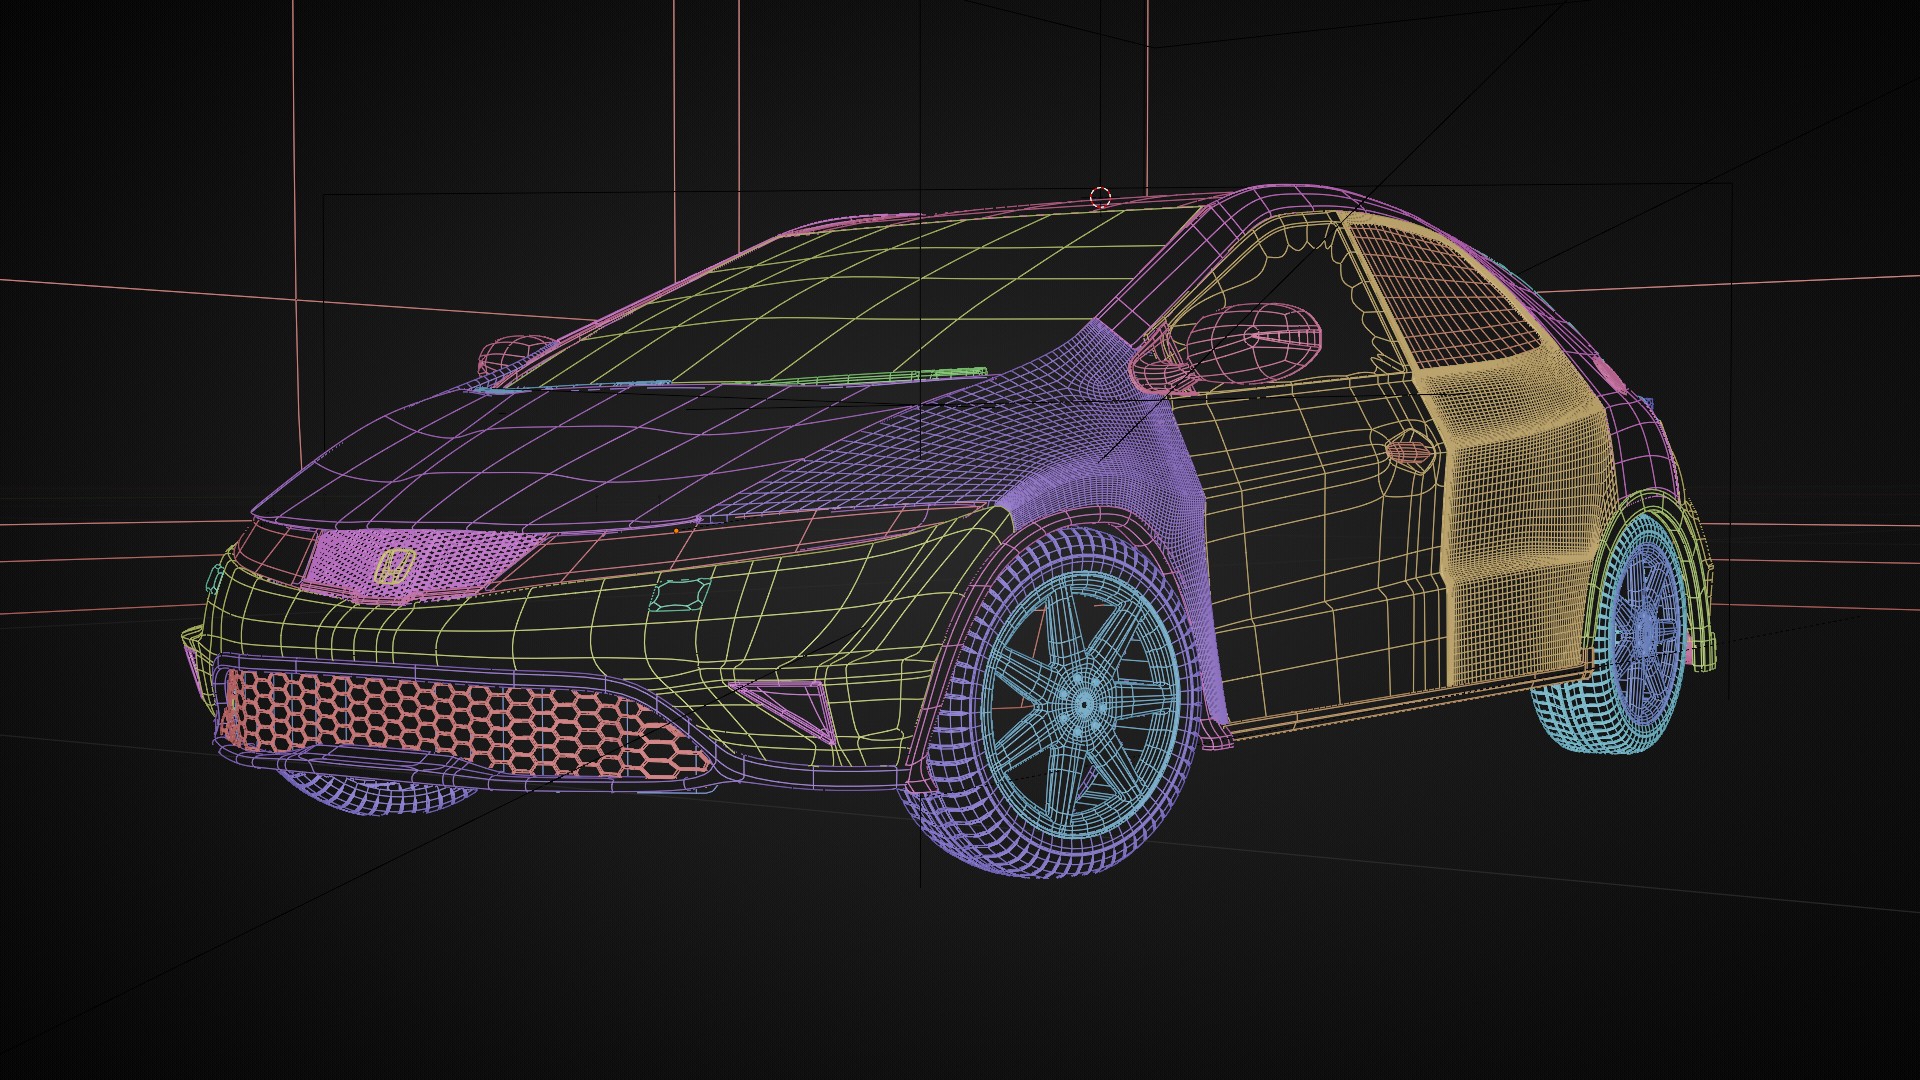Viewport: 1920px width, 1080px height.
Task: Click the front wheel hub center
Action: 1083,703
